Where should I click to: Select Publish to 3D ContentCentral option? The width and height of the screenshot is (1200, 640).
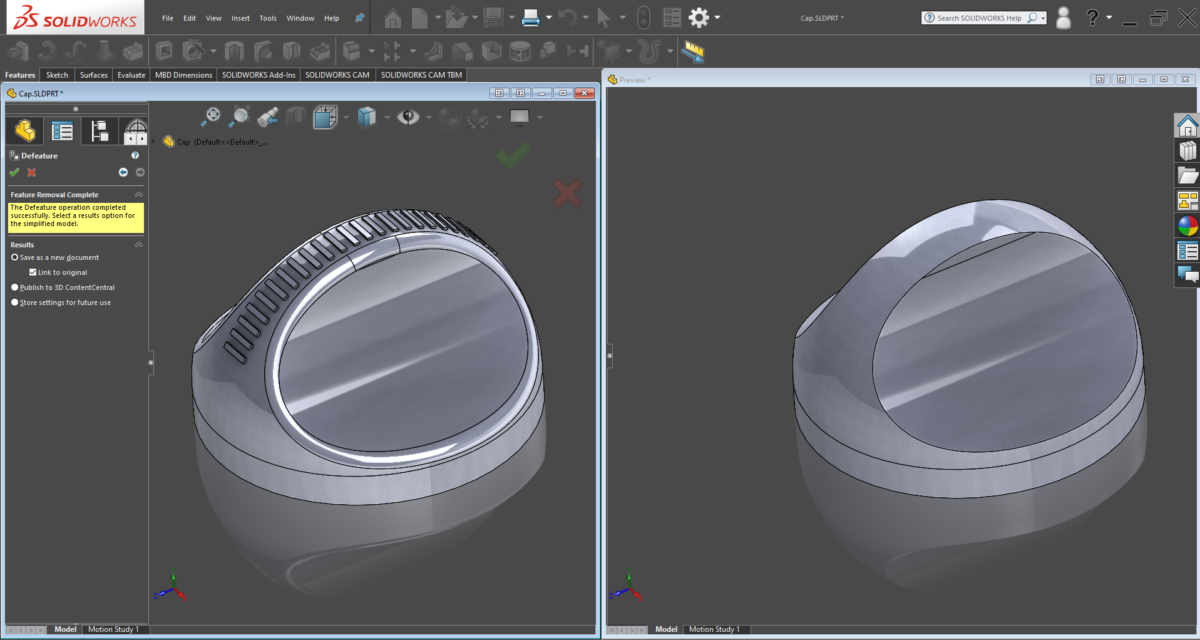click(14, 288)
